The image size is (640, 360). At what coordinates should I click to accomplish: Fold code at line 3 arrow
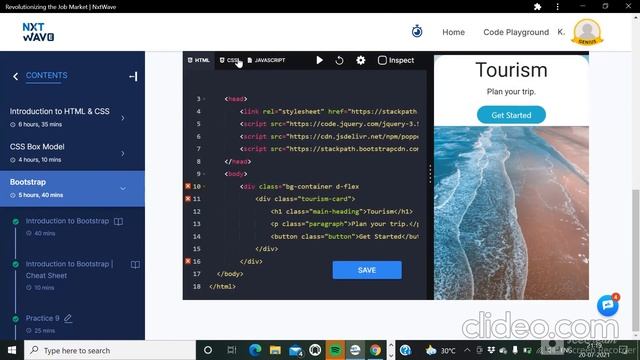(x=204, y=99)
